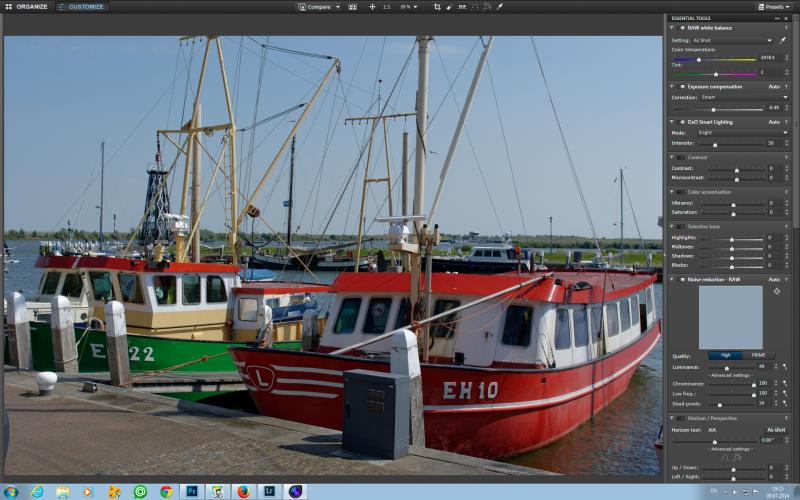
Task: Open white balance Setting dropdown
Action: pyautogui.click(x=733, y=40)
